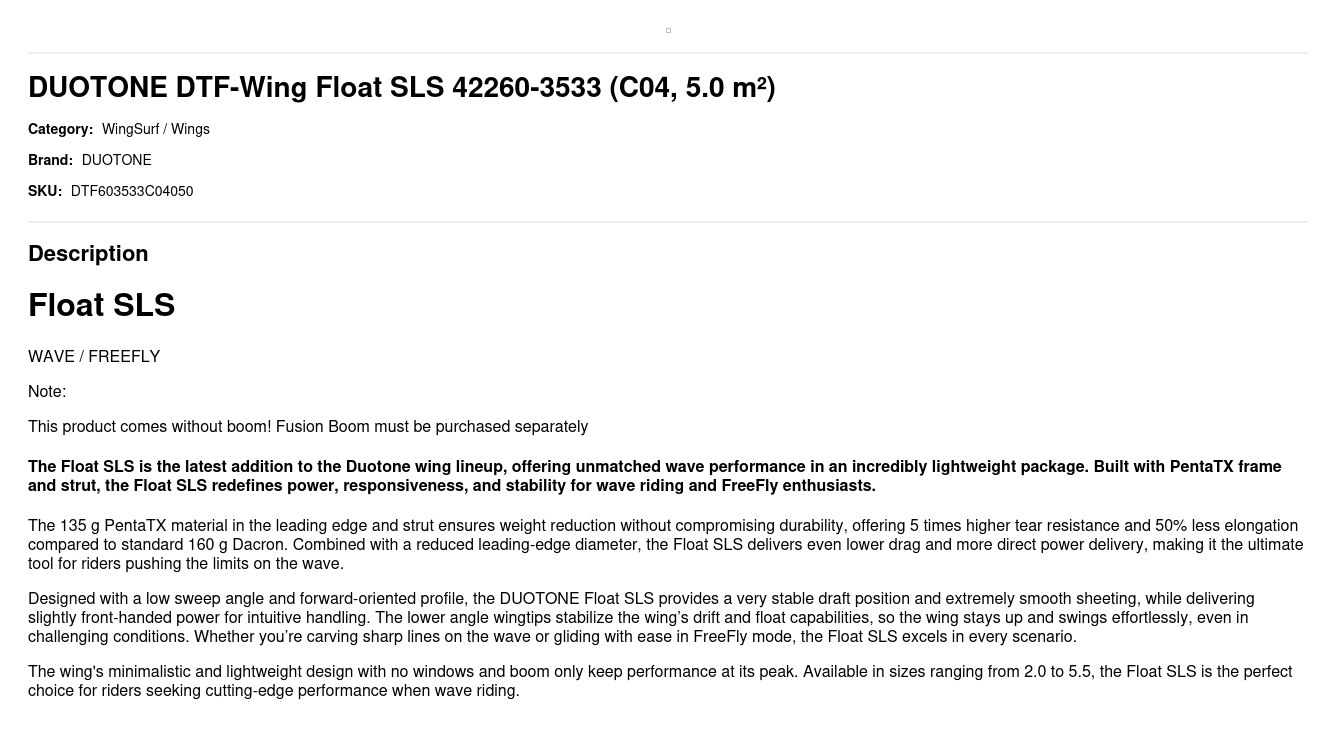The width and height of the screenshot is (1328, 746).
Task: Click the '5.0 m²' size in the title
Action: (725, 88)
